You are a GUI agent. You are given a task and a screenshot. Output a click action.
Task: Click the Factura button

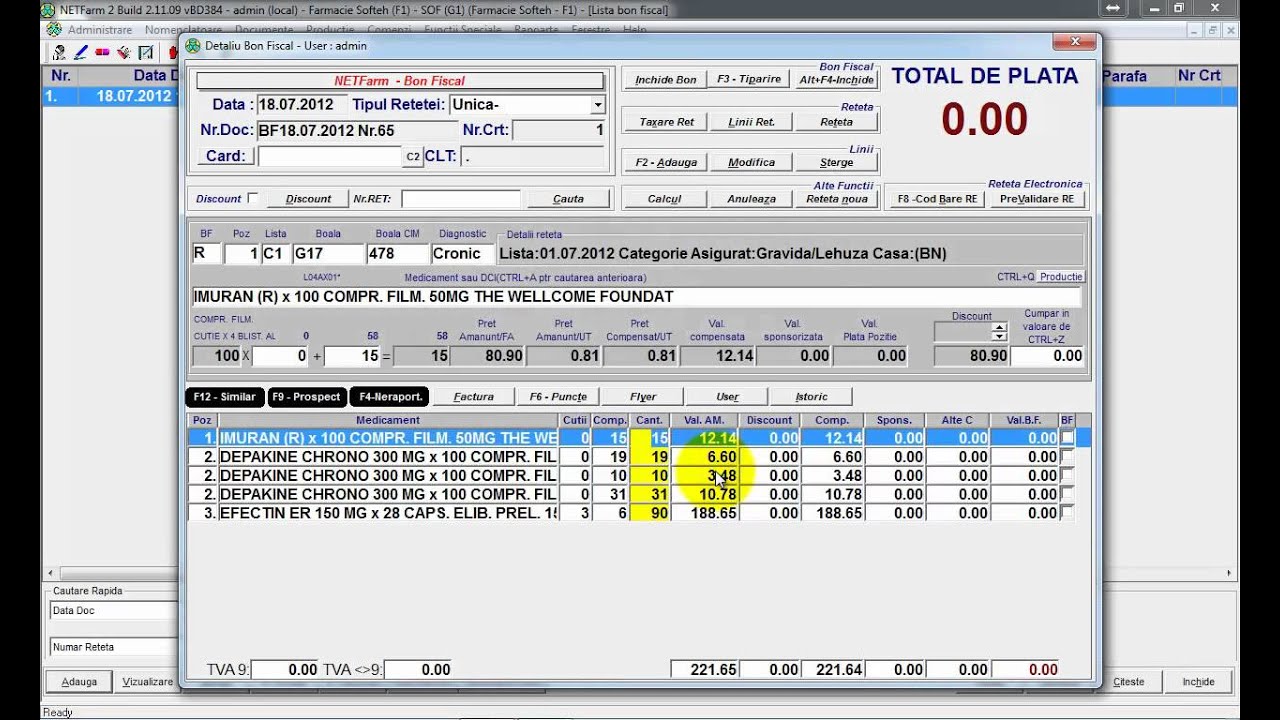[x=473, y=397]
